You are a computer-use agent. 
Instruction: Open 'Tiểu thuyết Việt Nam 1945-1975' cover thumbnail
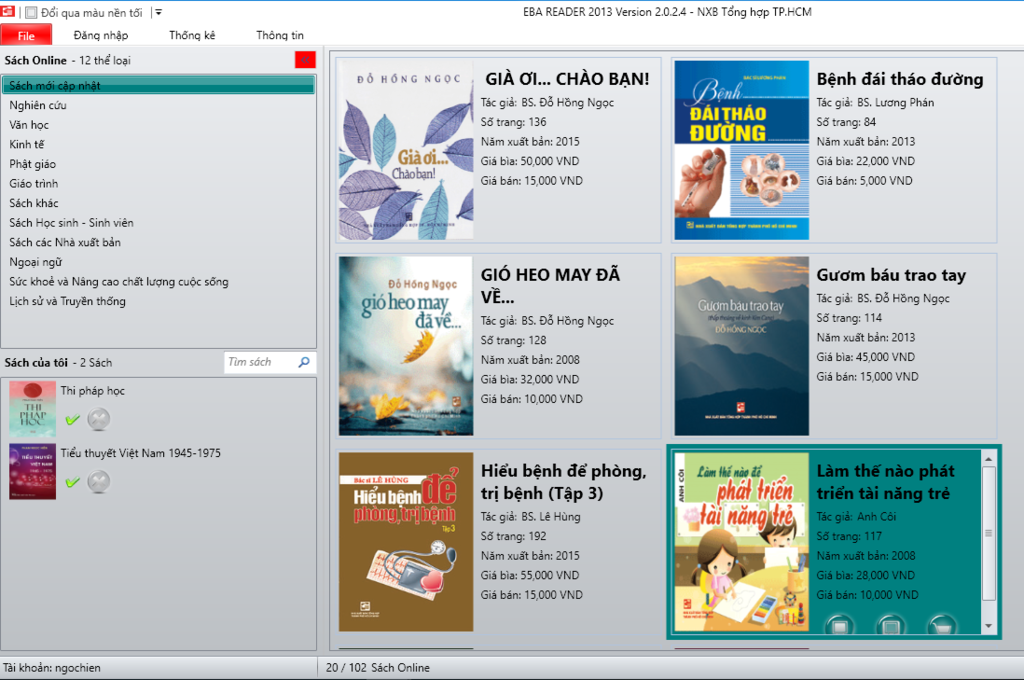pyautogui.click(x=33, y=472)
